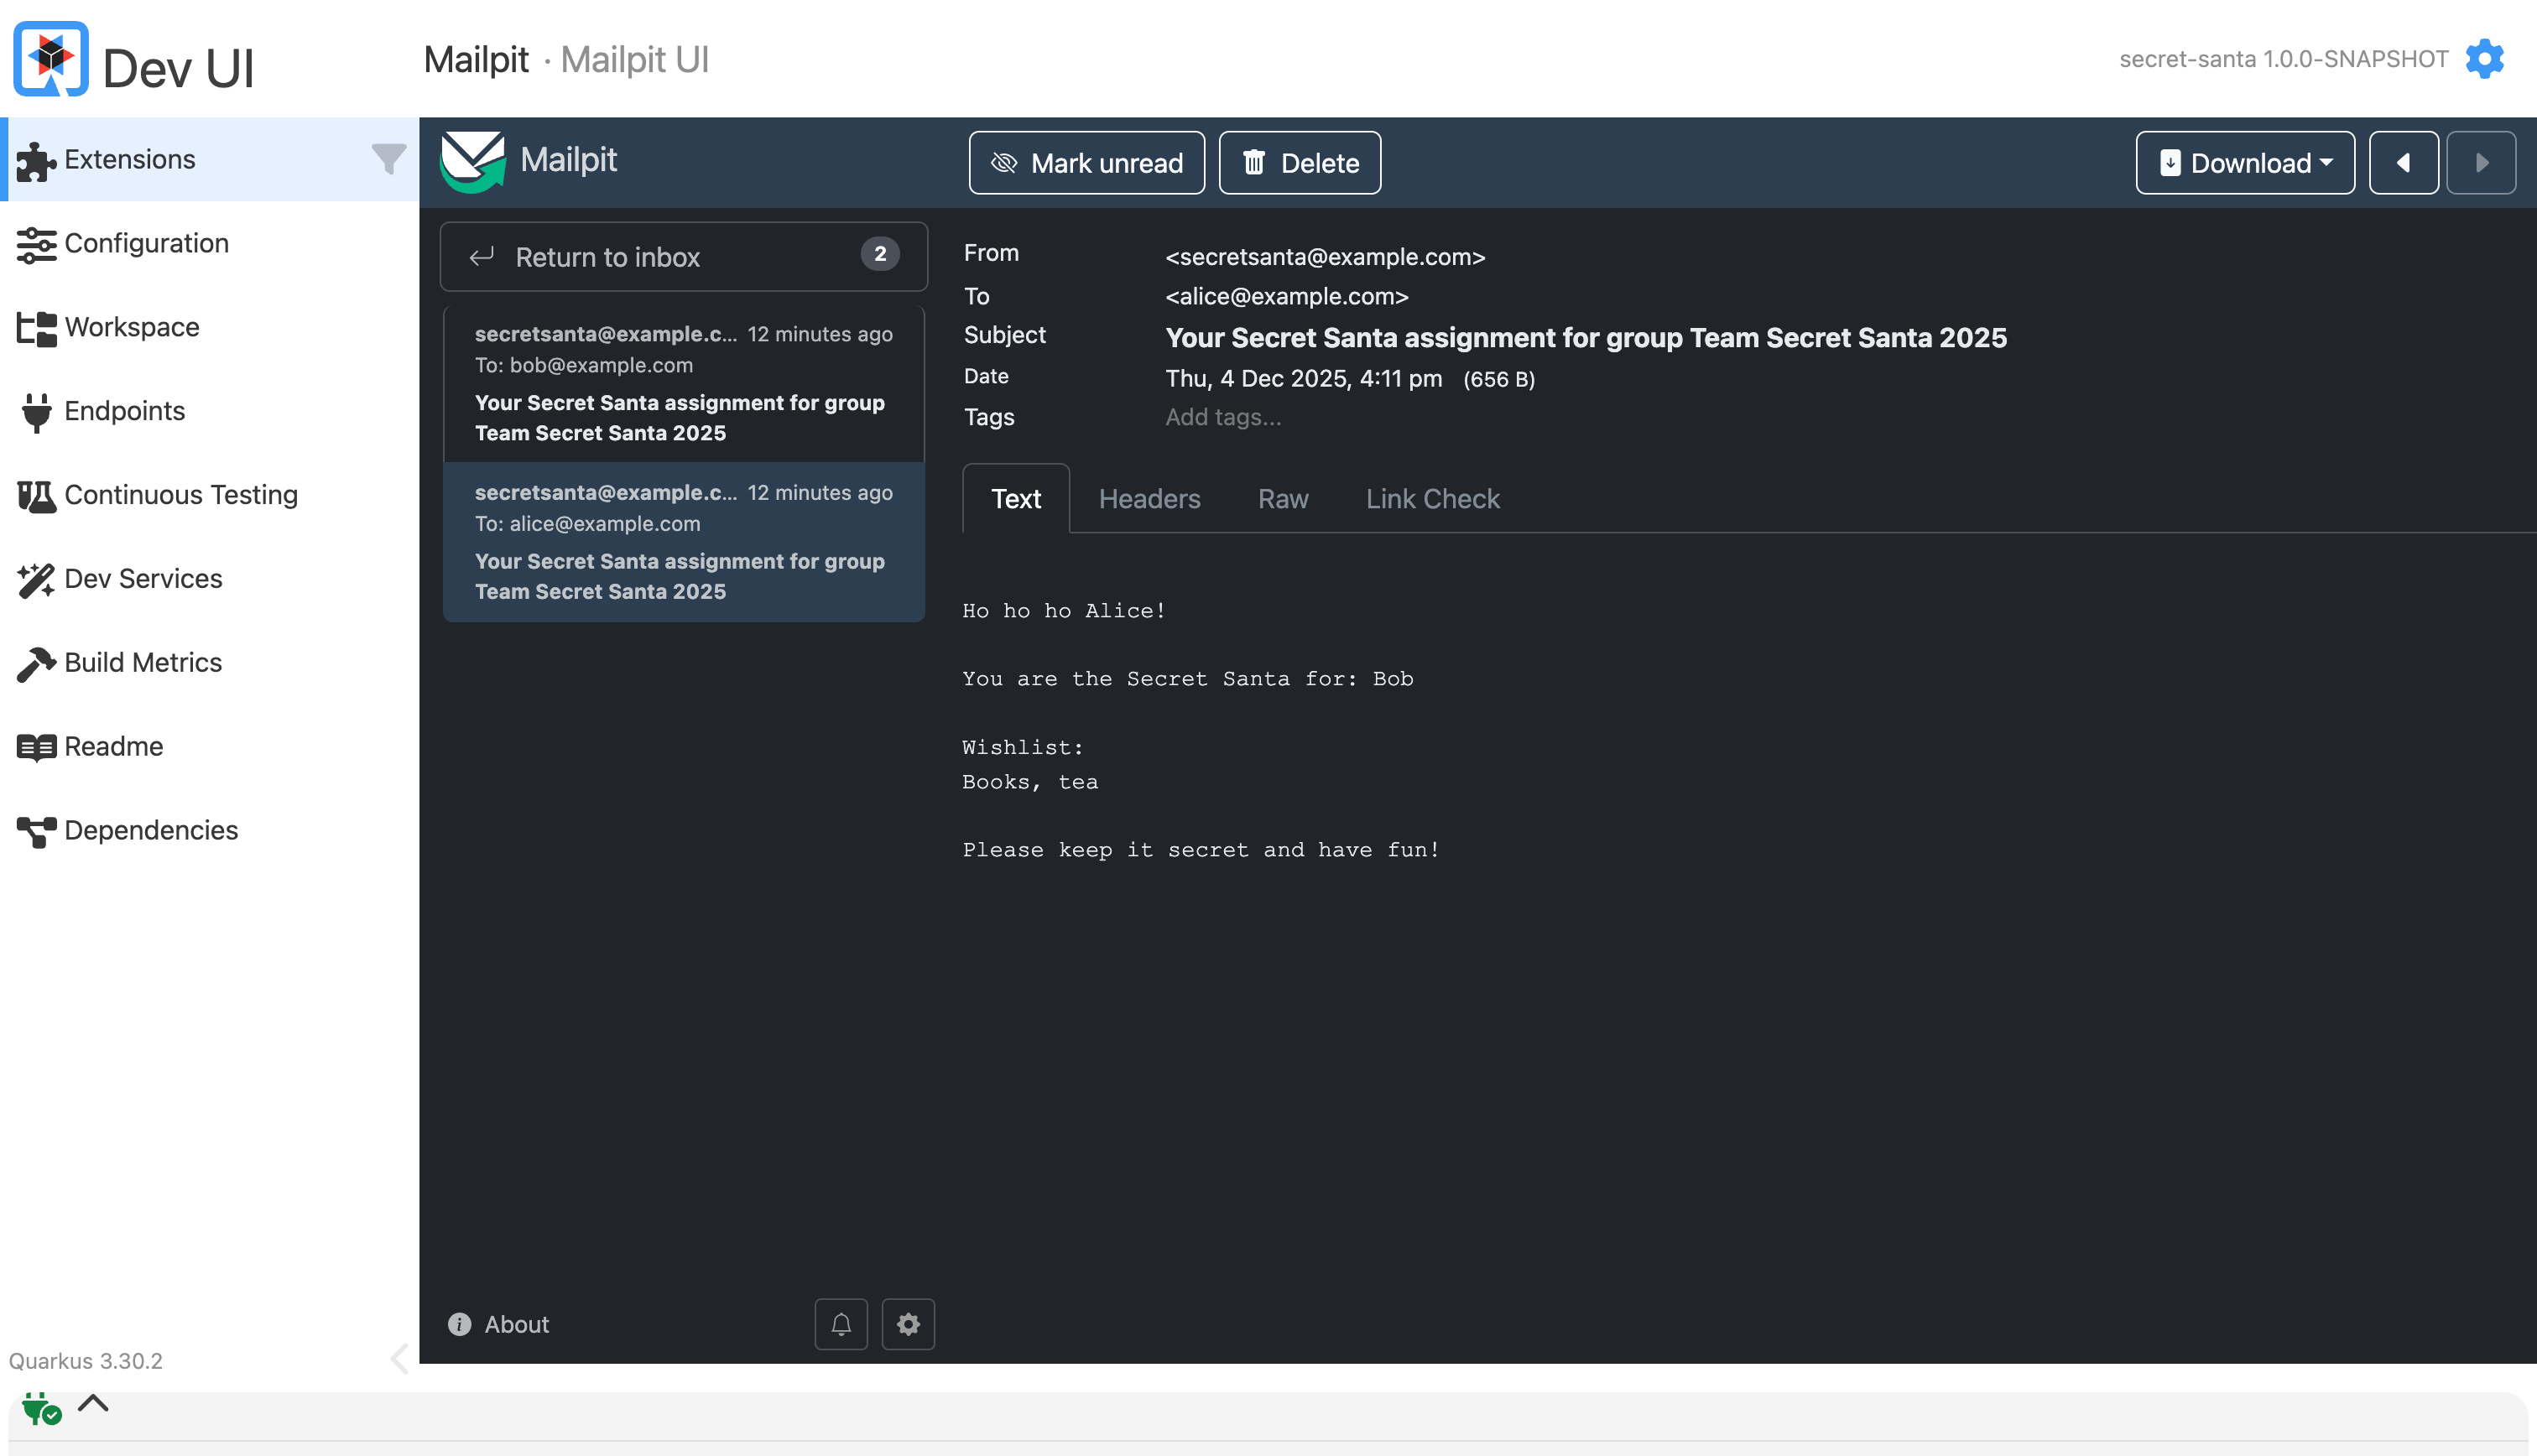The height and width of the screenshot is (1456, 2537).
Task: Go to previous message arrow
Action: (x=2403, y=163)
